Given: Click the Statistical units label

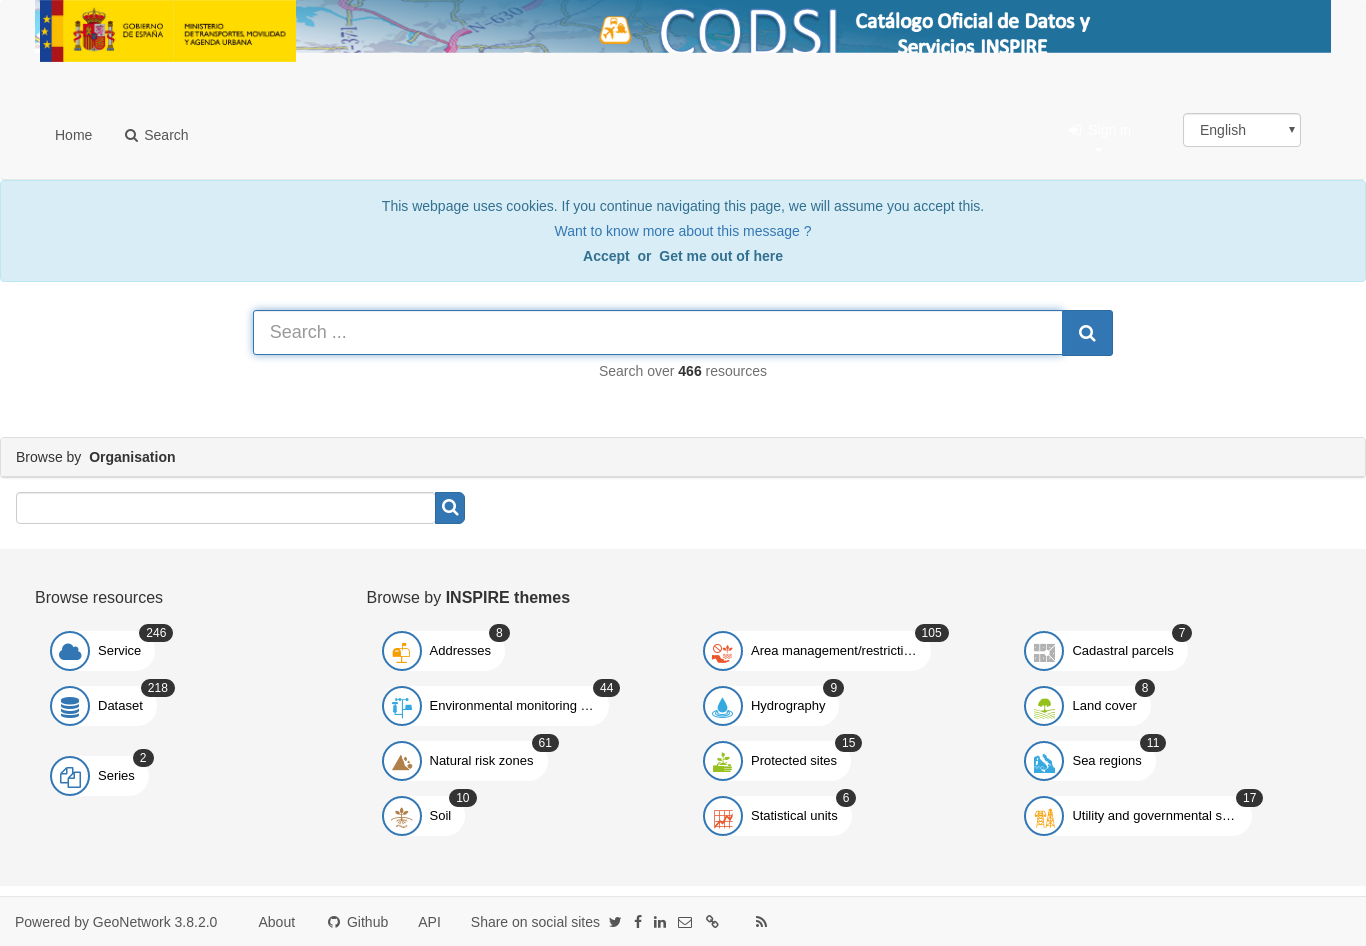Looking at the screenshot, I should pyautogui.click(x=794, y=816).
